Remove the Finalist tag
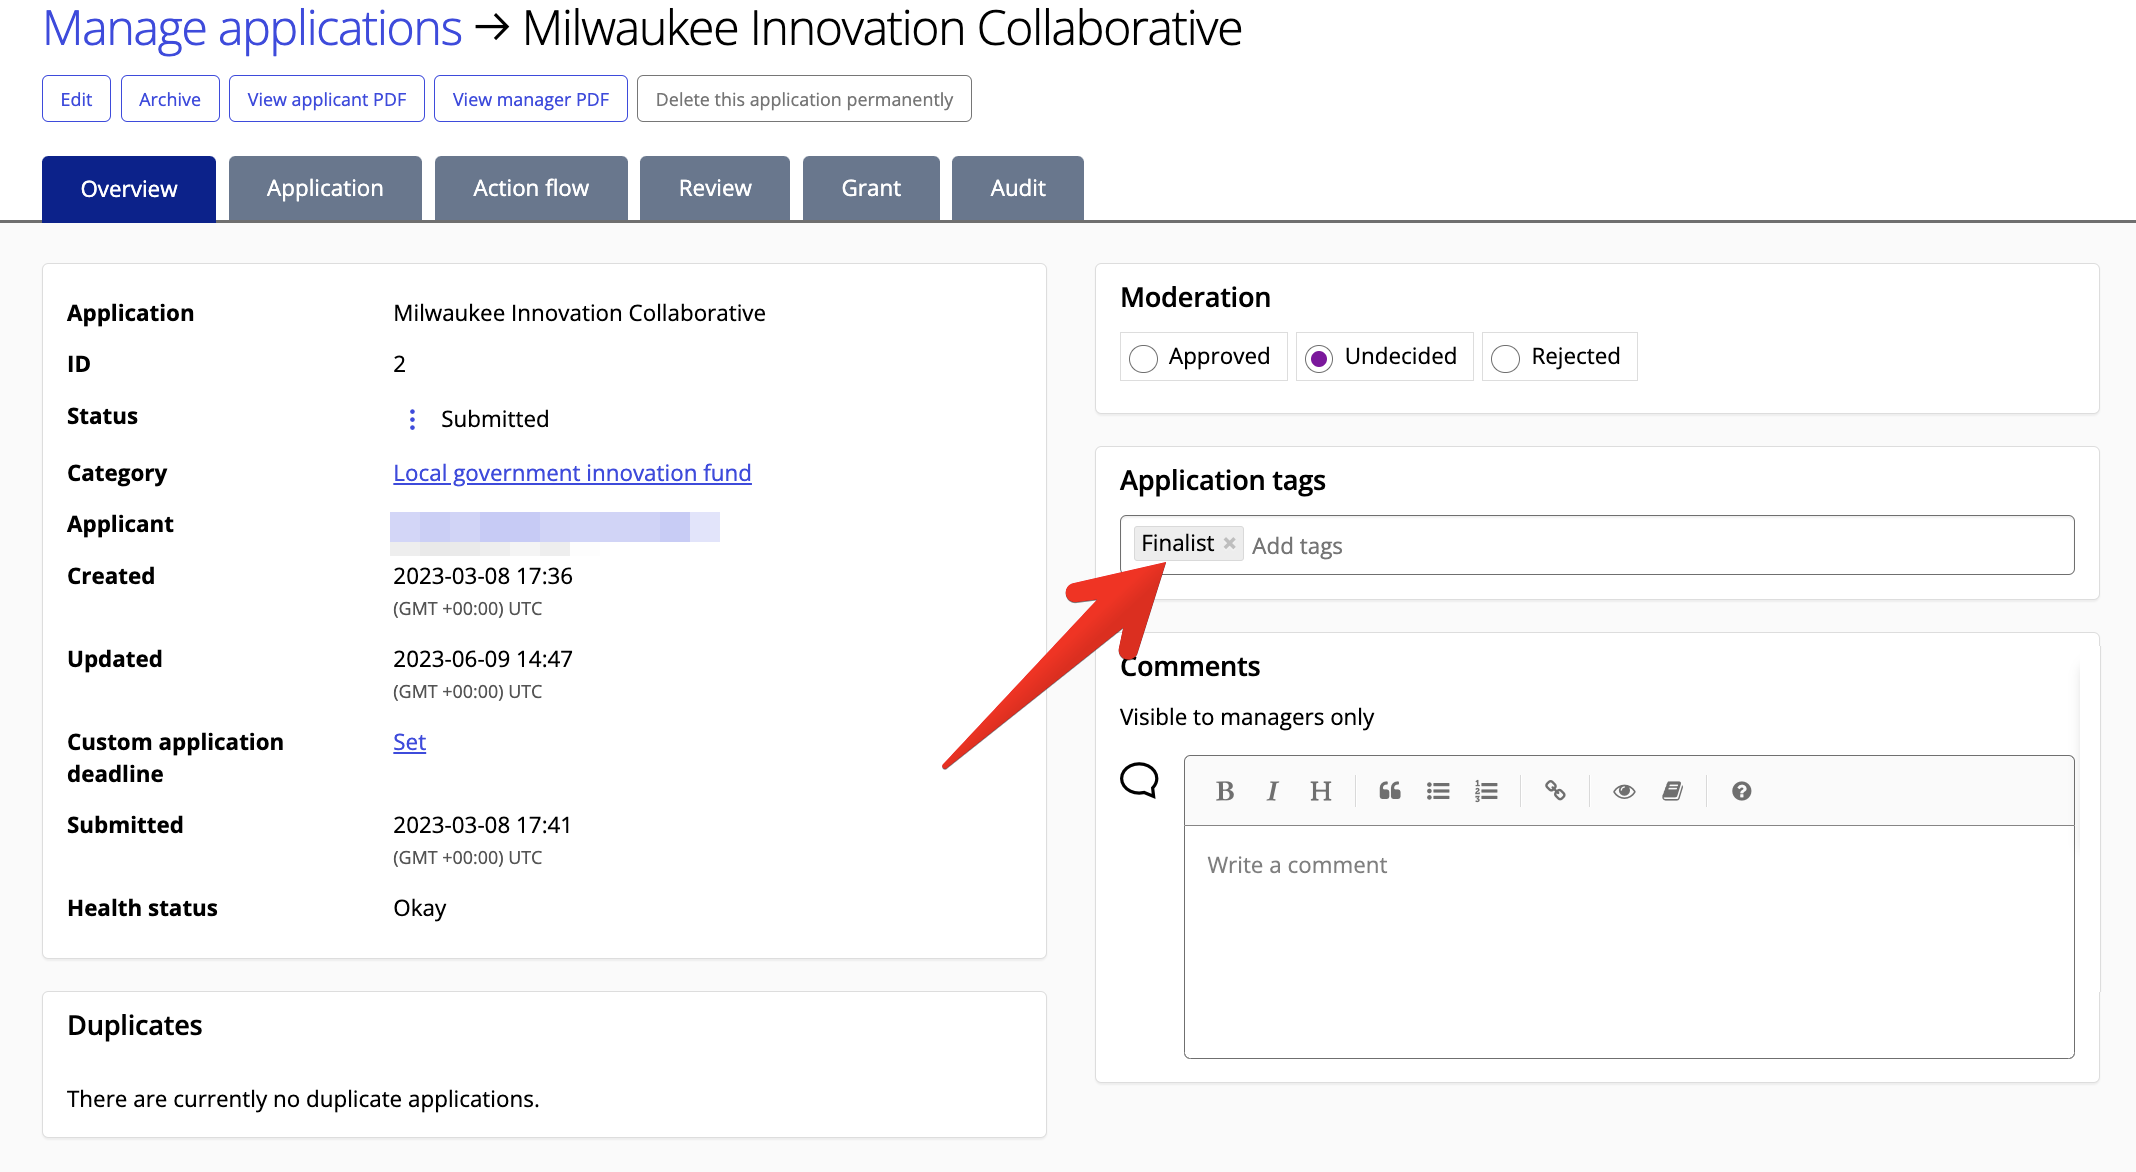 click(1230, 543)
